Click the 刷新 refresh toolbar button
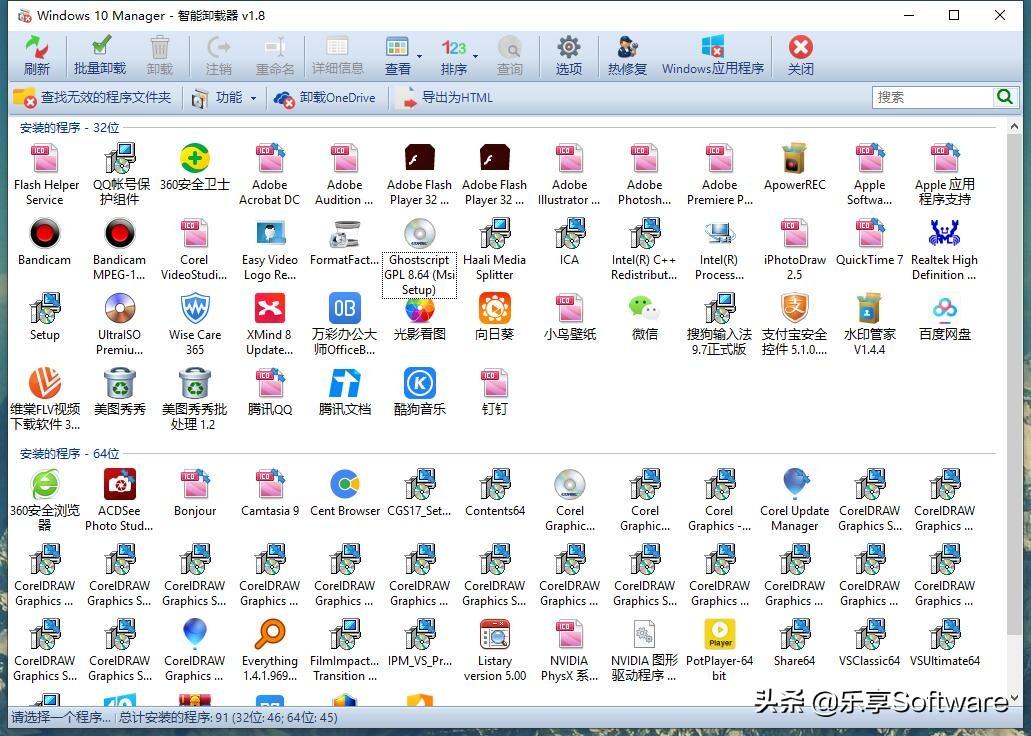 (x=37, y=55)
